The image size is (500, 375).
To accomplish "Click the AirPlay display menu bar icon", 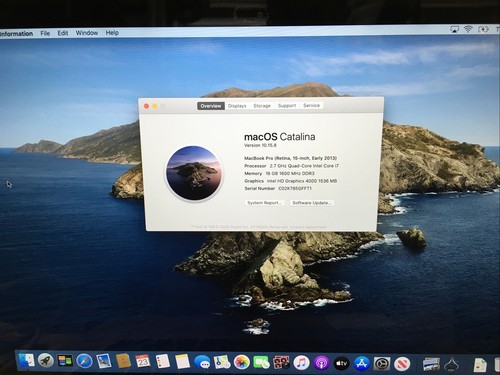I will tap(455, 29).
